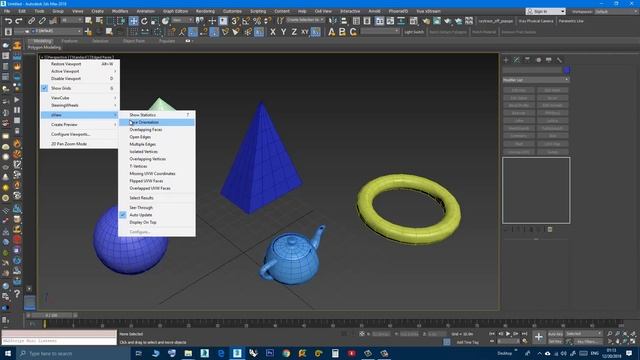The image size is (640, 360).
Task: Click the letter B toolbar icon
Action: coord(342,32)
